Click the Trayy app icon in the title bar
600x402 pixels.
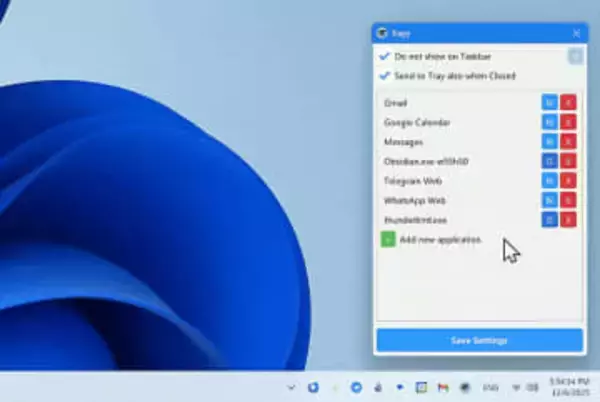pos(382,33)
